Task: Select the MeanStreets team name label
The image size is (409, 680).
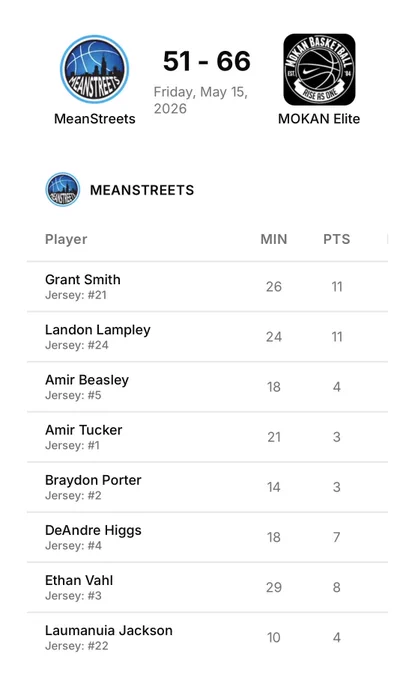Action: tap(95, 118)
